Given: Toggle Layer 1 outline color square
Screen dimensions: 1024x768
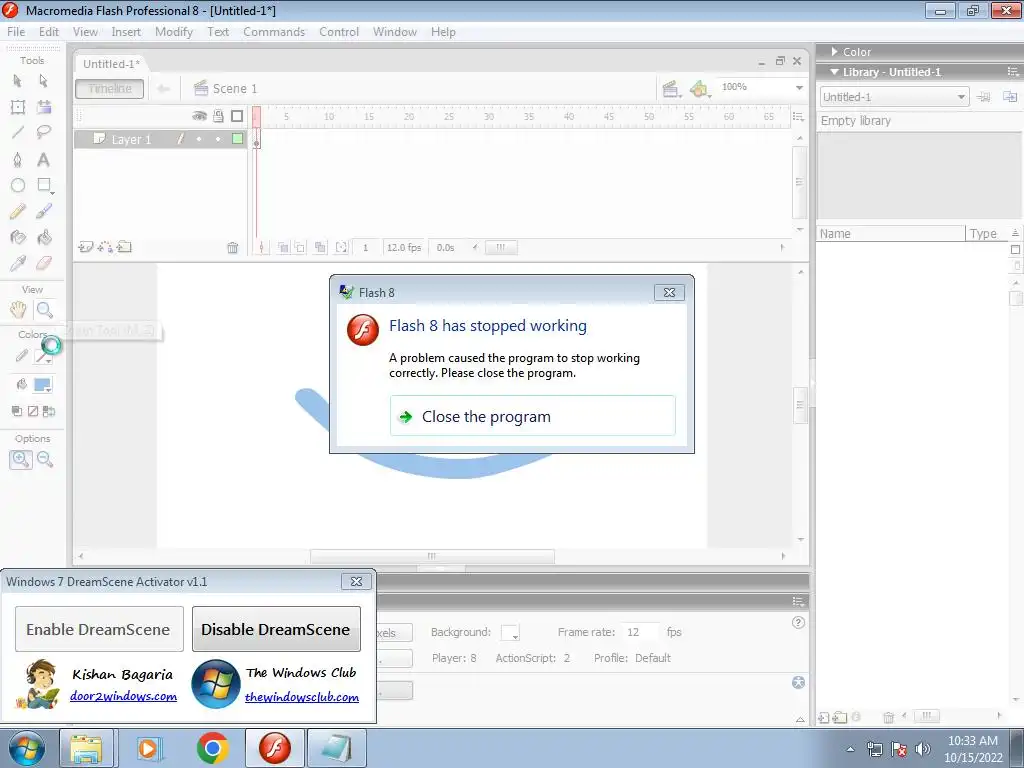Looking at the screenshot, I should [238, 138].
